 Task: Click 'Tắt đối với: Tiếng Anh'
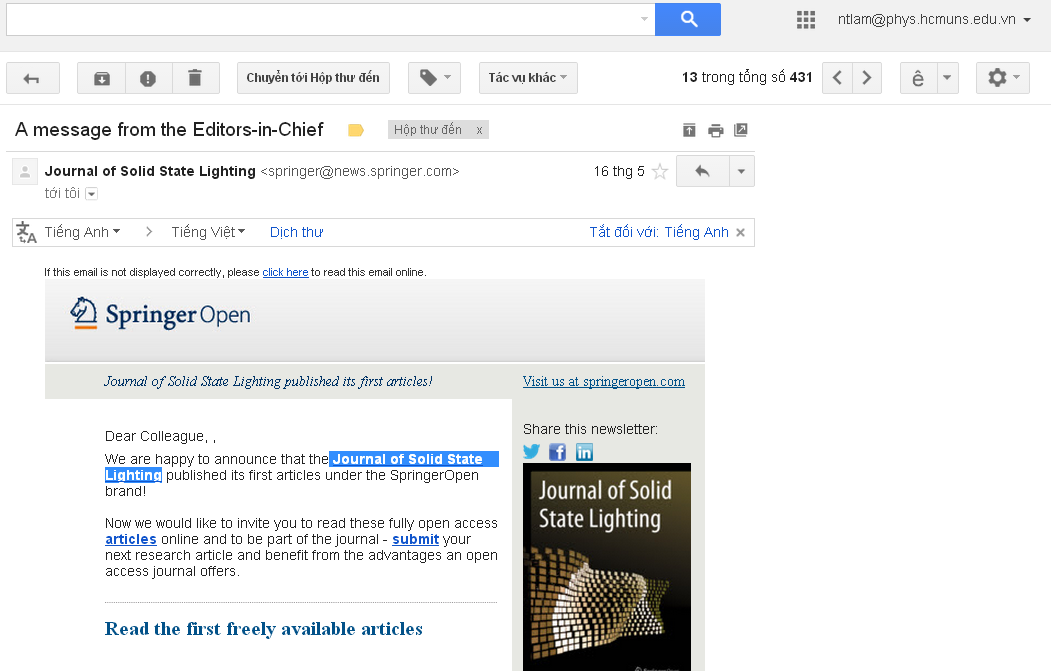click(x=659, y=232)
